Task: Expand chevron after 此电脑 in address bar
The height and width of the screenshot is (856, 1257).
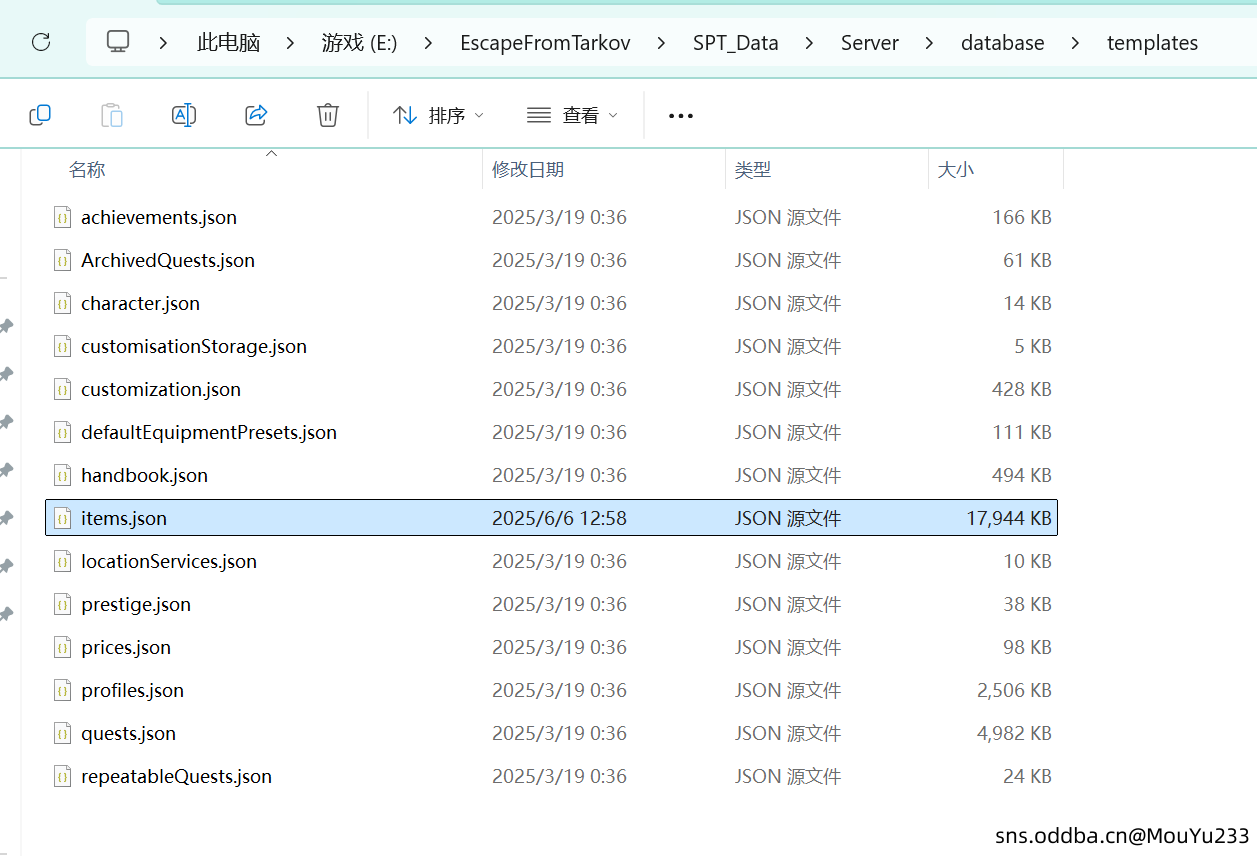Action: pos(290,43)
